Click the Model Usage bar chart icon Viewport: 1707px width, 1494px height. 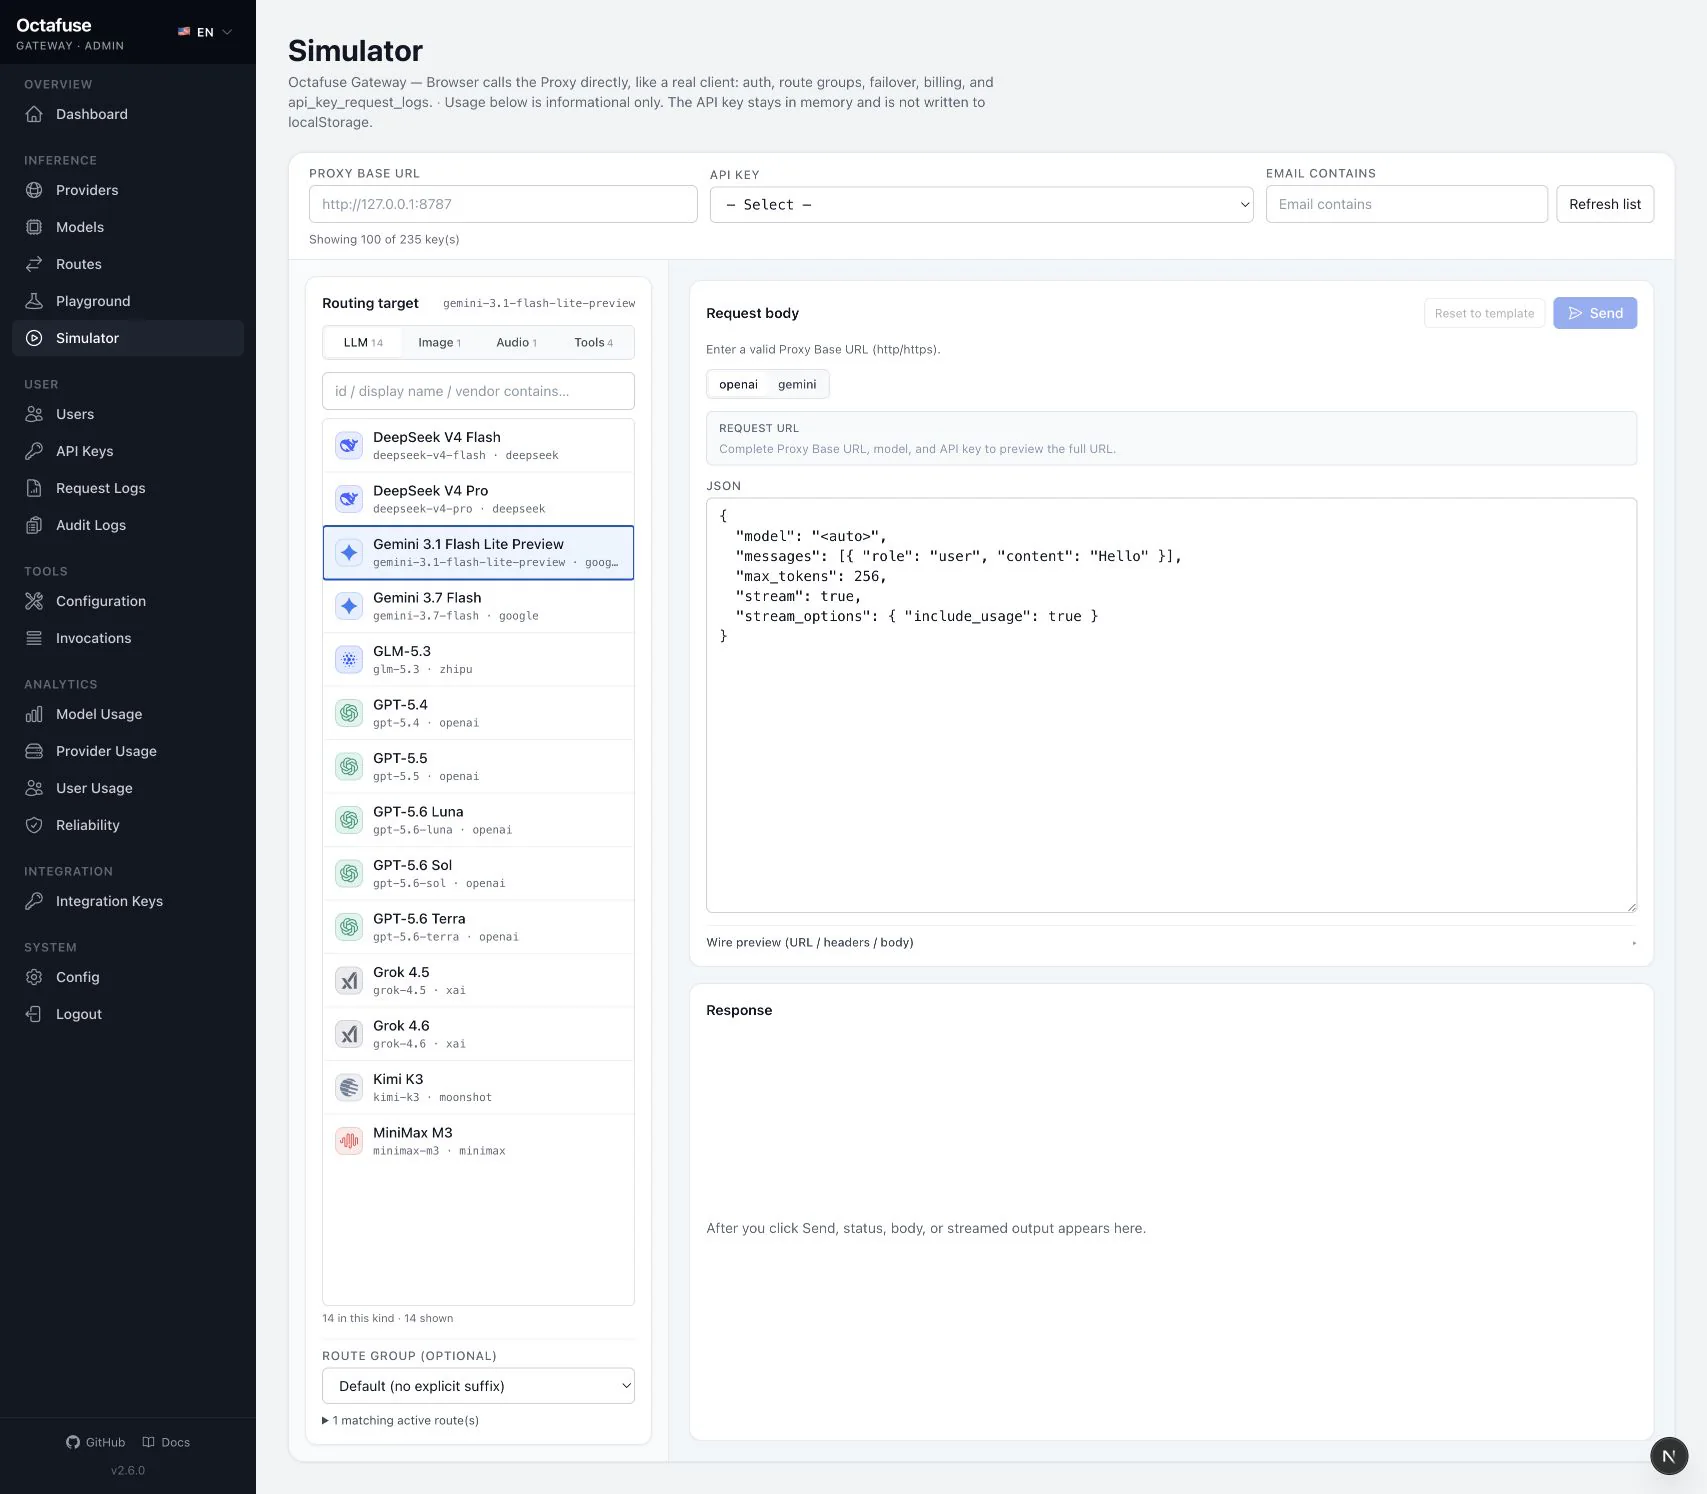[x=34, y=714]
